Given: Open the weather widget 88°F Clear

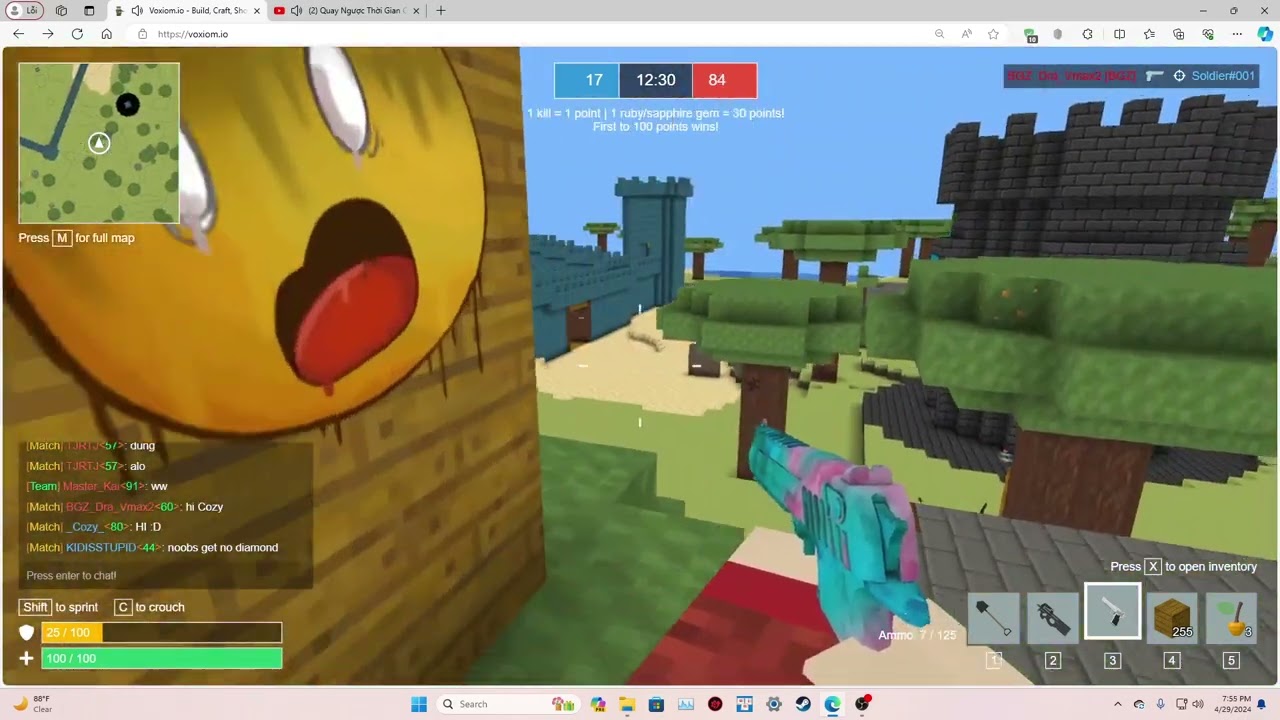Looking at the screenshot, I should pyautogui.click(x=33, y=704).
